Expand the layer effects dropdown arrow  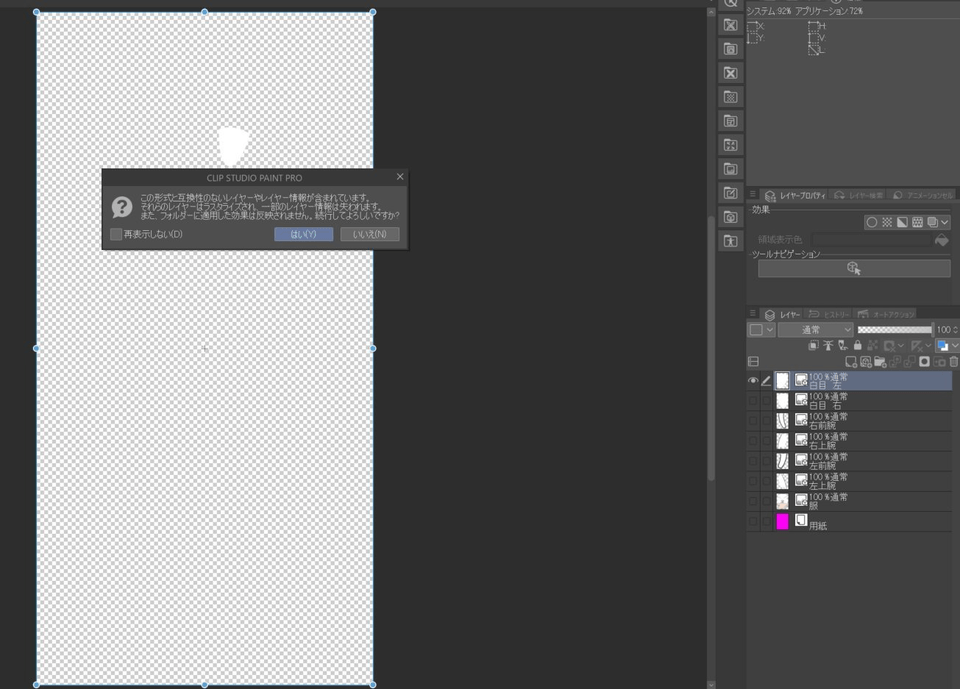pyautogui.click(x=945, y=222)
